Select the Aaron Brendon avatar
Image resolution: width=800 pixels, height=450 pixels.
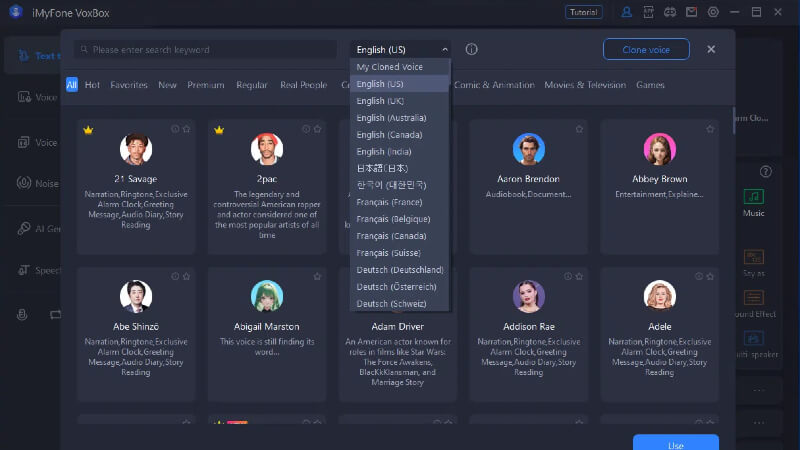pyautogui.click(x=529, y=149)
